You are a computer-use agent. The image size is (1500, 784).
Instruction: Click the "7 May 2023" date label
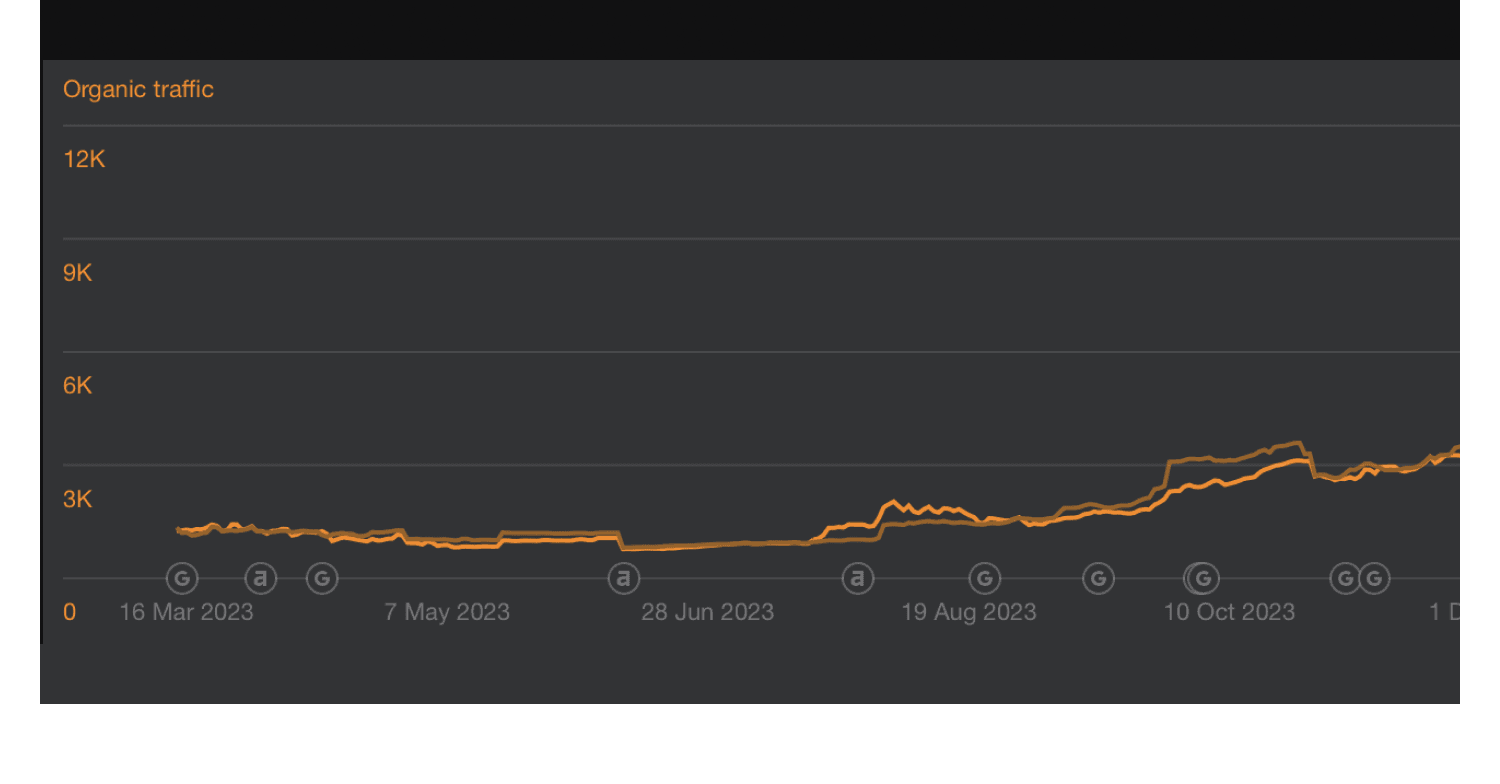[x=447, y=612]
